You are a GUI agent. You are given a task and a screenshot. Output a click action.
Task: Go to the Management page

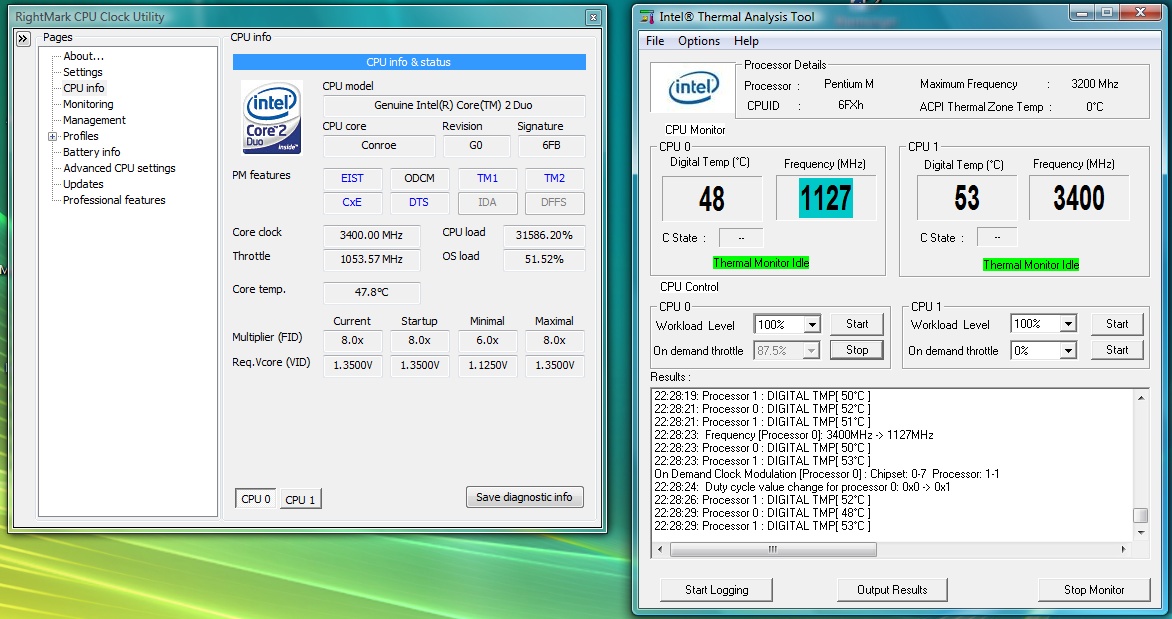pyautogui.click(x=94, y=120)
